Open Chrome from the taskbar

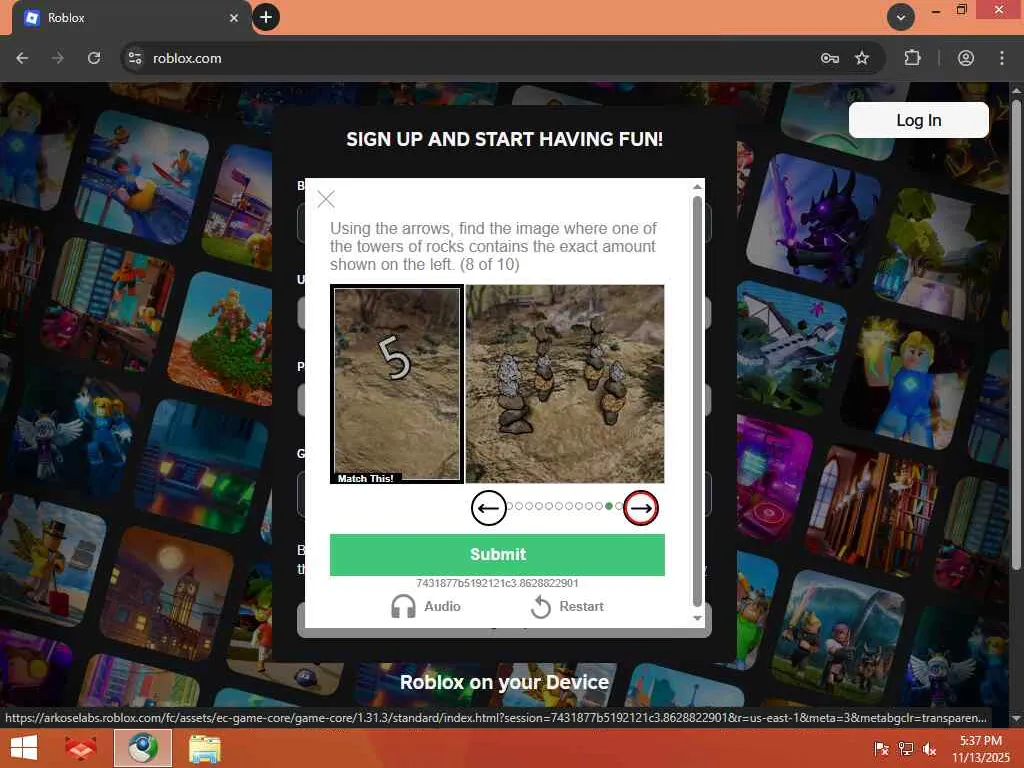143,748
